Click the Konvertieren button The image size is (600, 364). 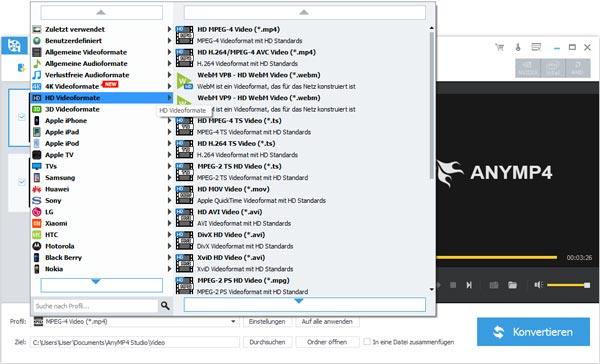click(x=533, y=331)
